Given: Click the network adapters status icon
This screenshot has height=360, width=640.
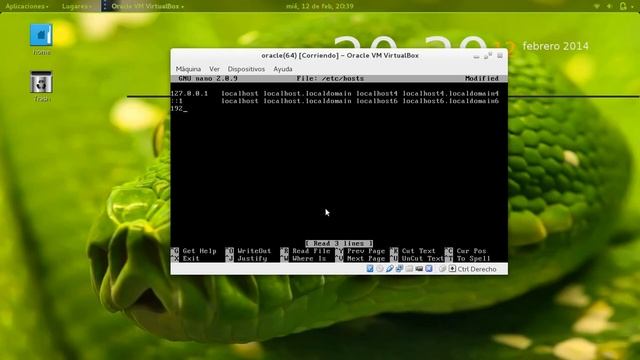Looking at the screenshot, I should coord(399,269).
